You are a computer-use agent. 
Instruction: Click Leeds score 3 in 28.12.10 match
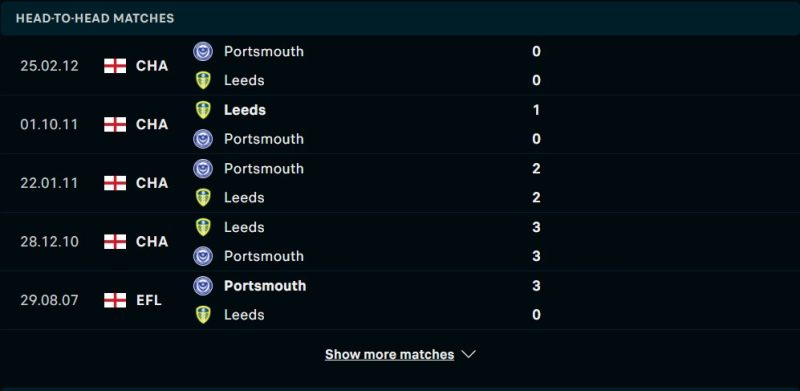536,227
